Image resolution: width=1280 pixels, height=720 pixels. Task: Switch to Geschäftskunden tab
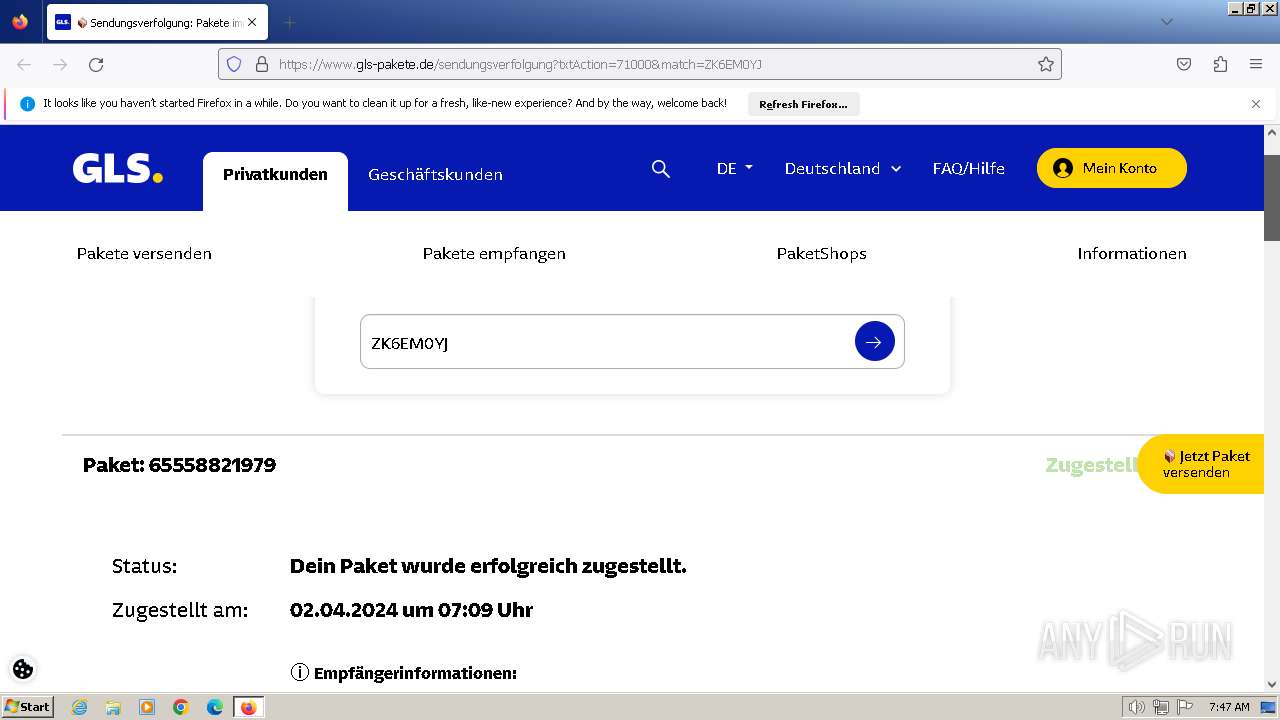tap(435, 174)
